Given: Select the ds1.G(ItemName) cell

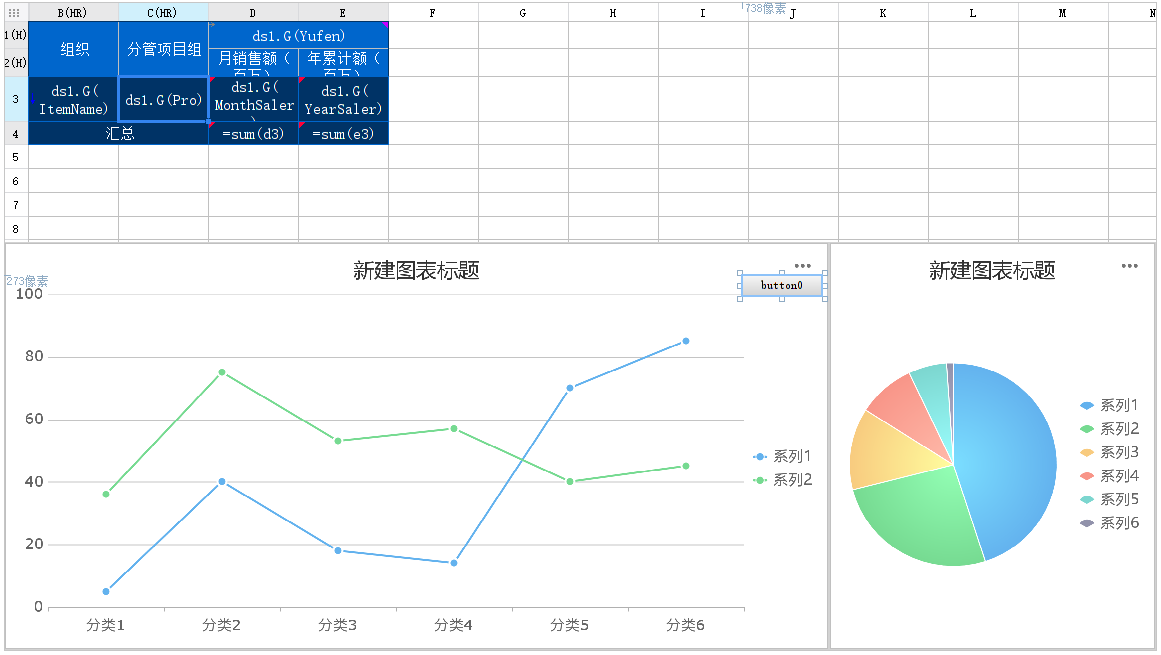Looking at the screenshot, I should (x=73, y=99).
